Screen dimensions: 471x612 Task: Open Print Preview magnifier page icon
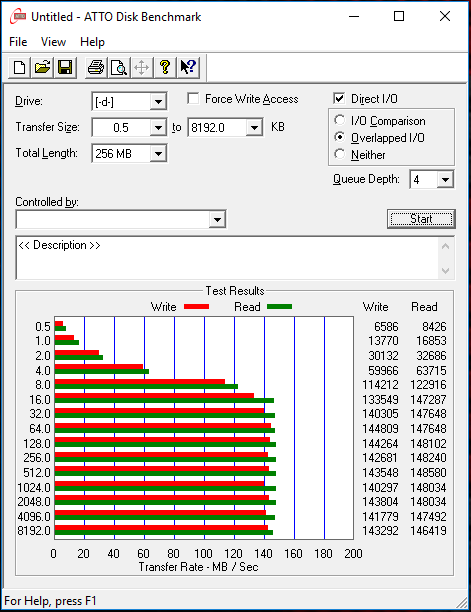[119, 68]
